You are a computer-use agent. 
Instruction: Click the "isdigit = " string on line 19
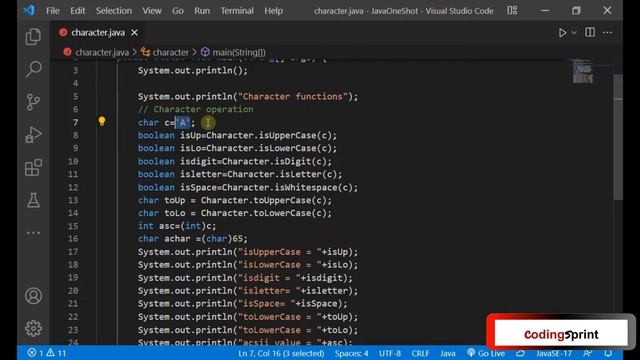pos(269,278)
